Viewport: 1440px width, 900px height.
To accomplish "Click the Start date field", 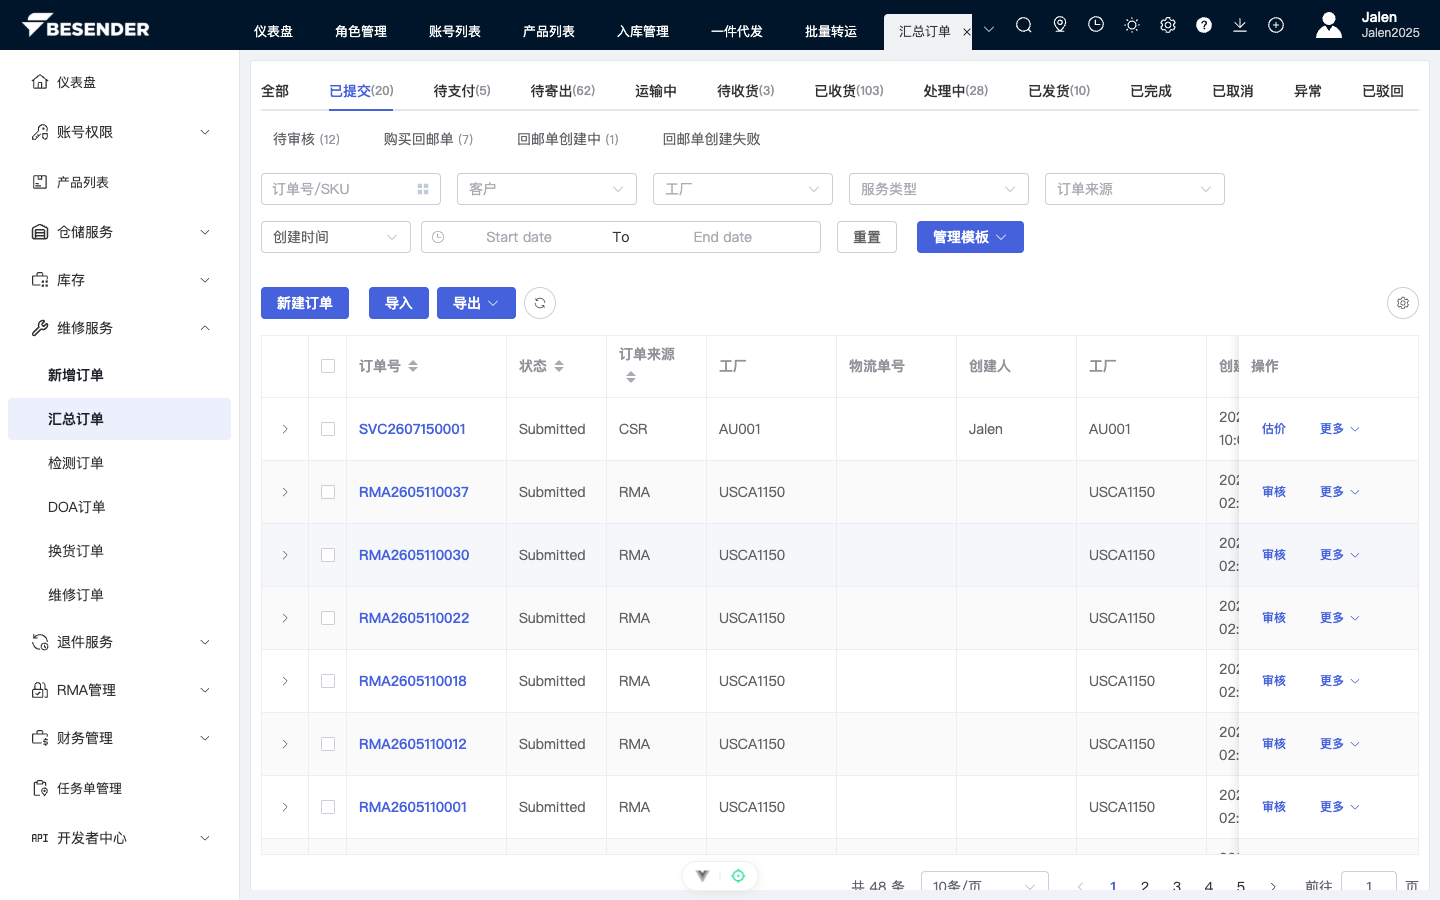I will coord(519,237).
